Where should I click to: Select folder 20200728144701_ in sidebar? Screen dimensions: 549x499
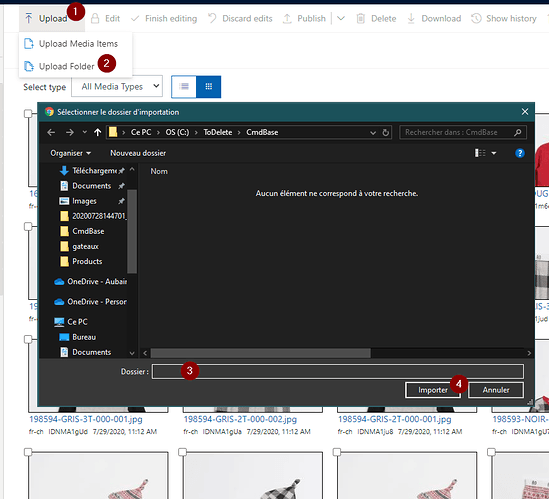93,216
